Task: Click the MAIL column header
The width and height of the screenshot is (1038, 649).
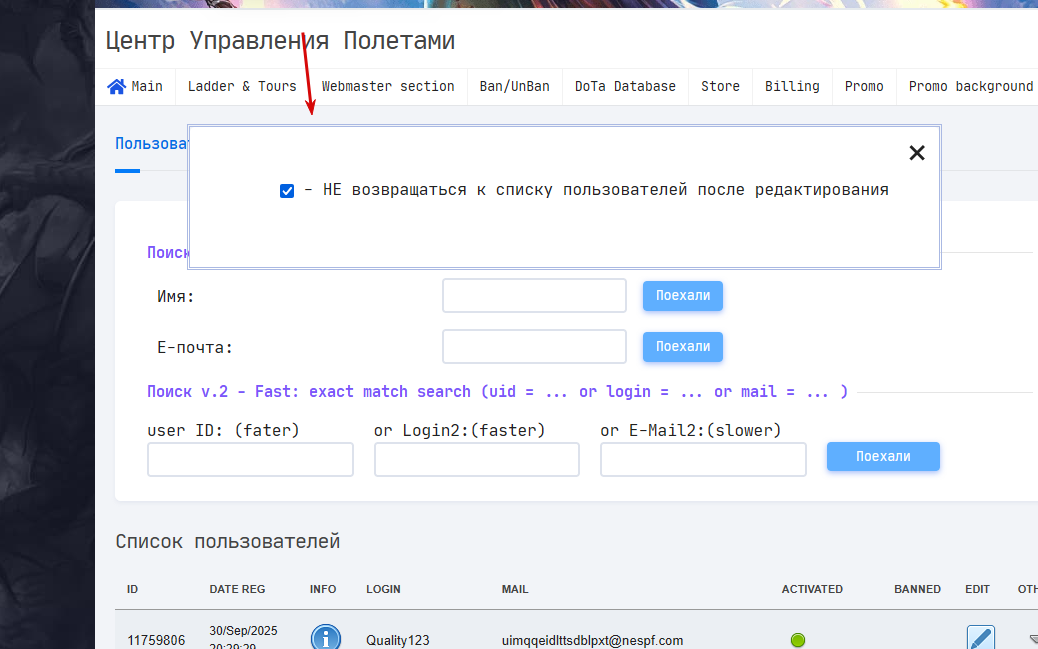Action: coord(515,589)
